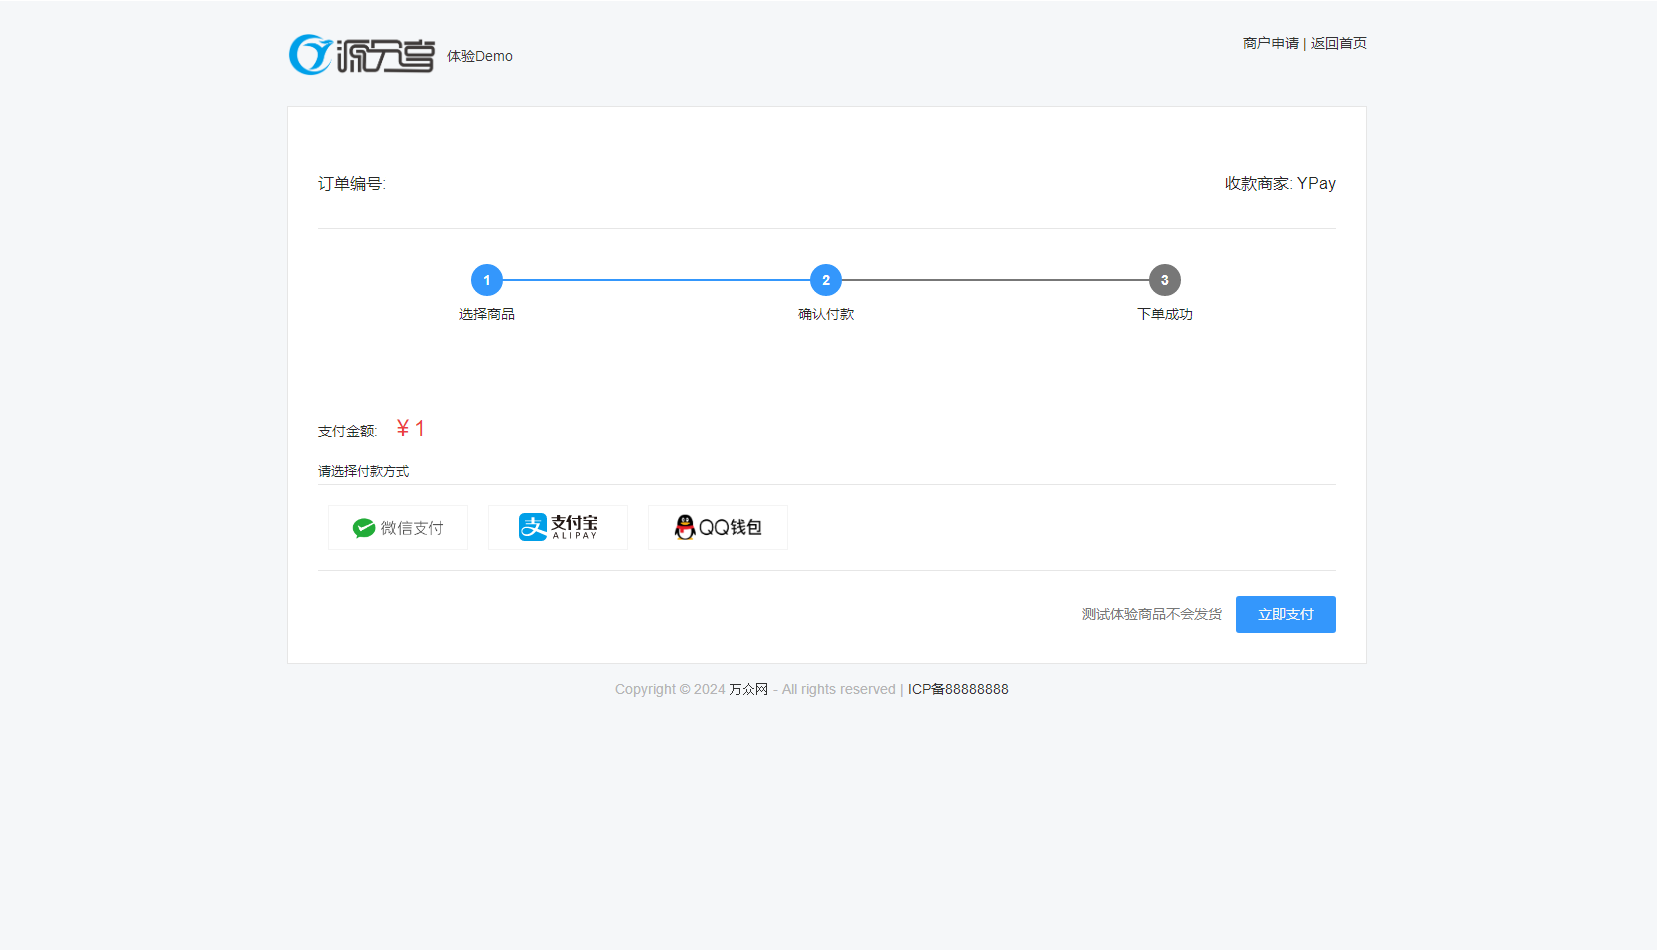Screen dimensions: 1657x950
Task: Open the ICP备88888888 footer link
Action: click(x=958, y=689)
